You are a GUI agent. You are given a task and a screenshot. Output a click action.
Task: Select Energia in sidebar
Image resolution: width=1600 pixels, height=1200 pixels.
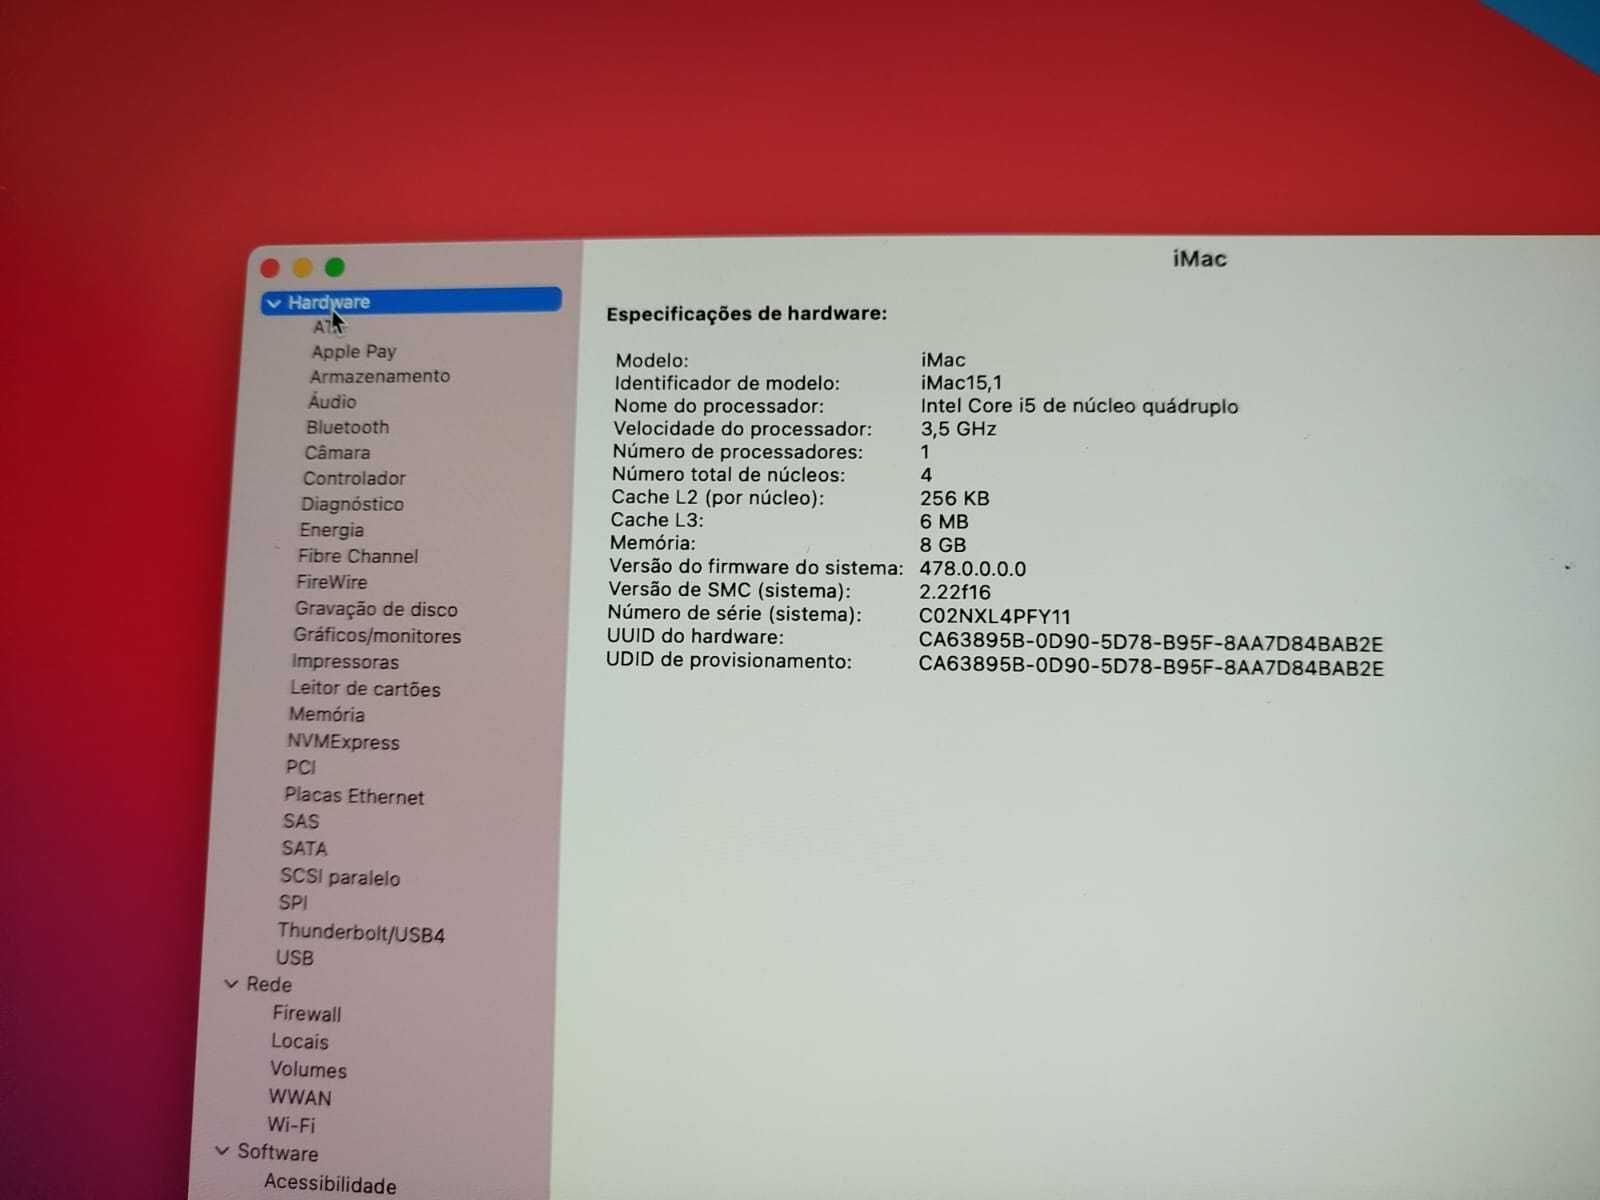coord(331,530)
